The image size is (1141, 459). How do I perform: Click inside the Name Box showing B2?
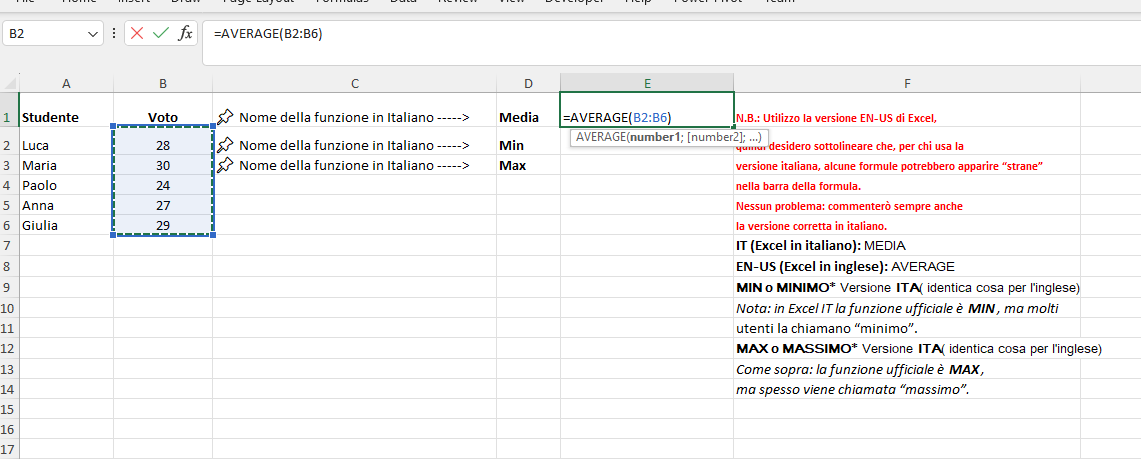point(45,33)
